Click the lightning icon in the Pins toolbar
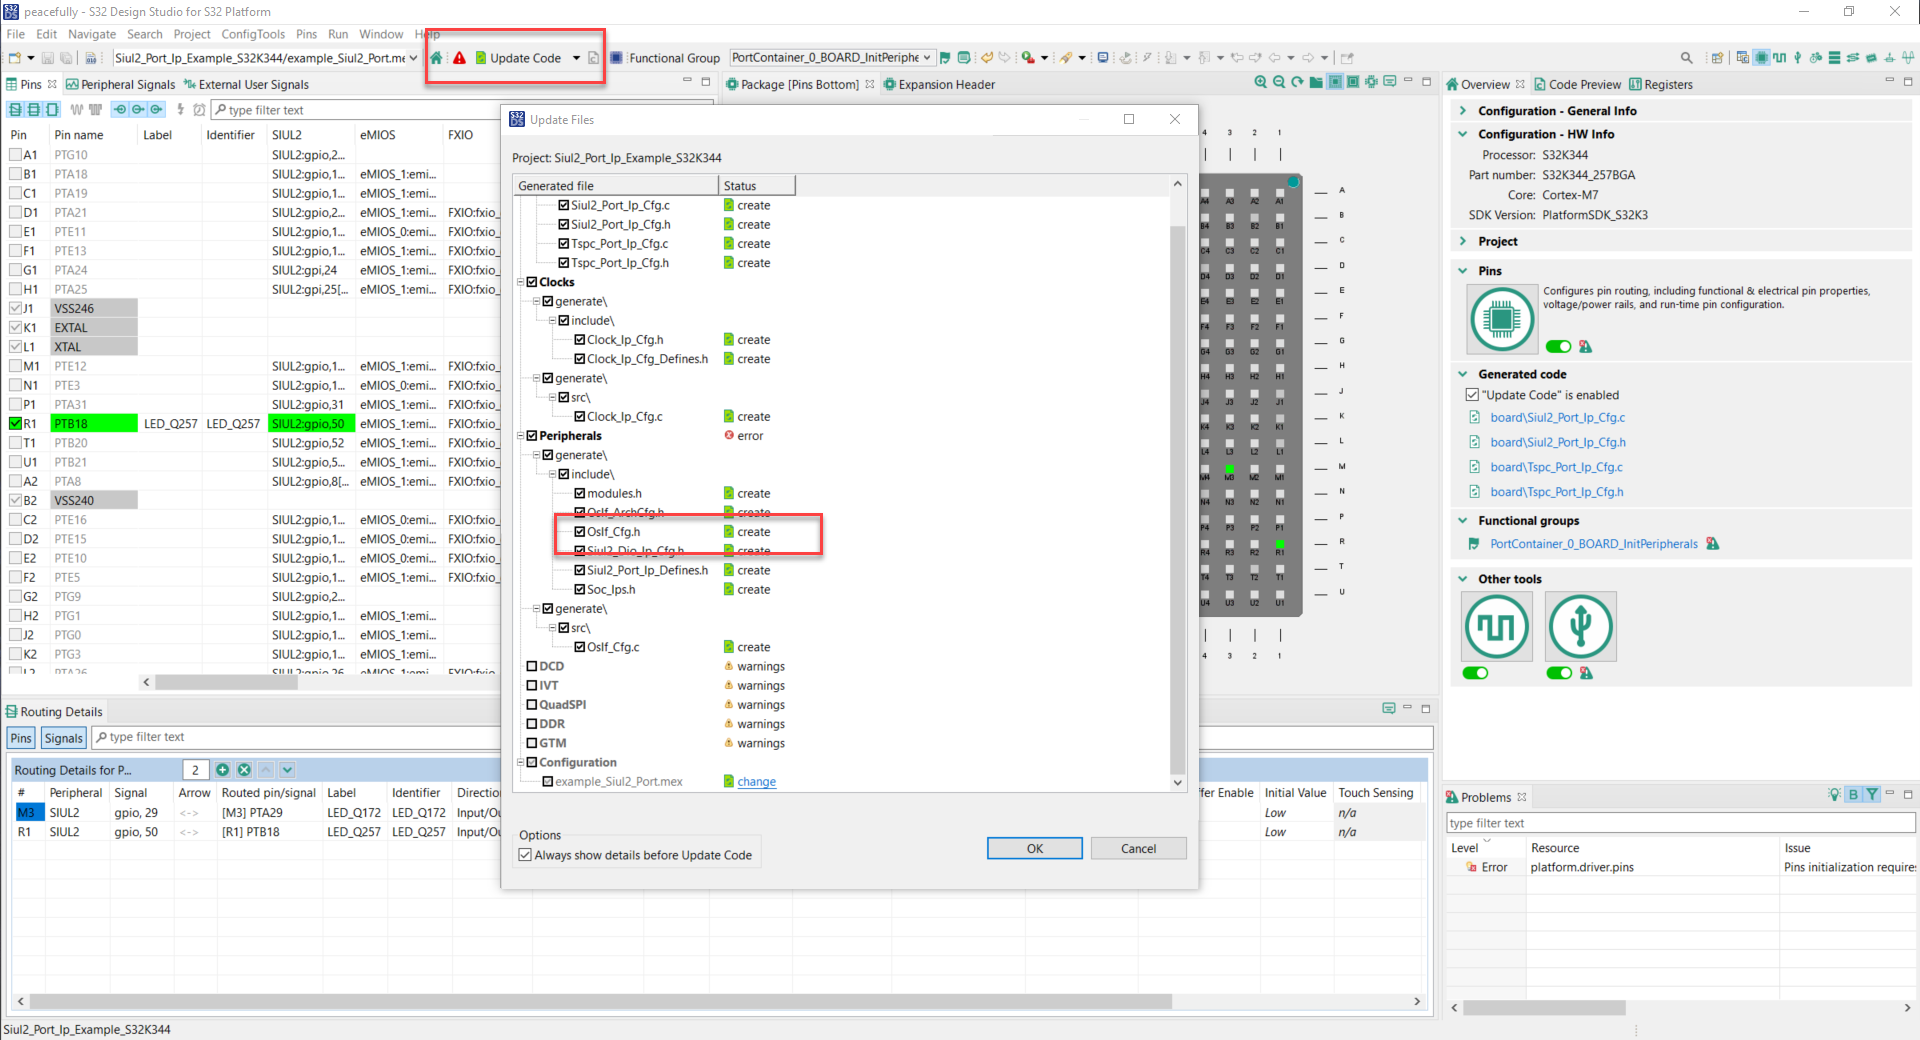This screenshot has height=1040, width=1920. (181, 108)
